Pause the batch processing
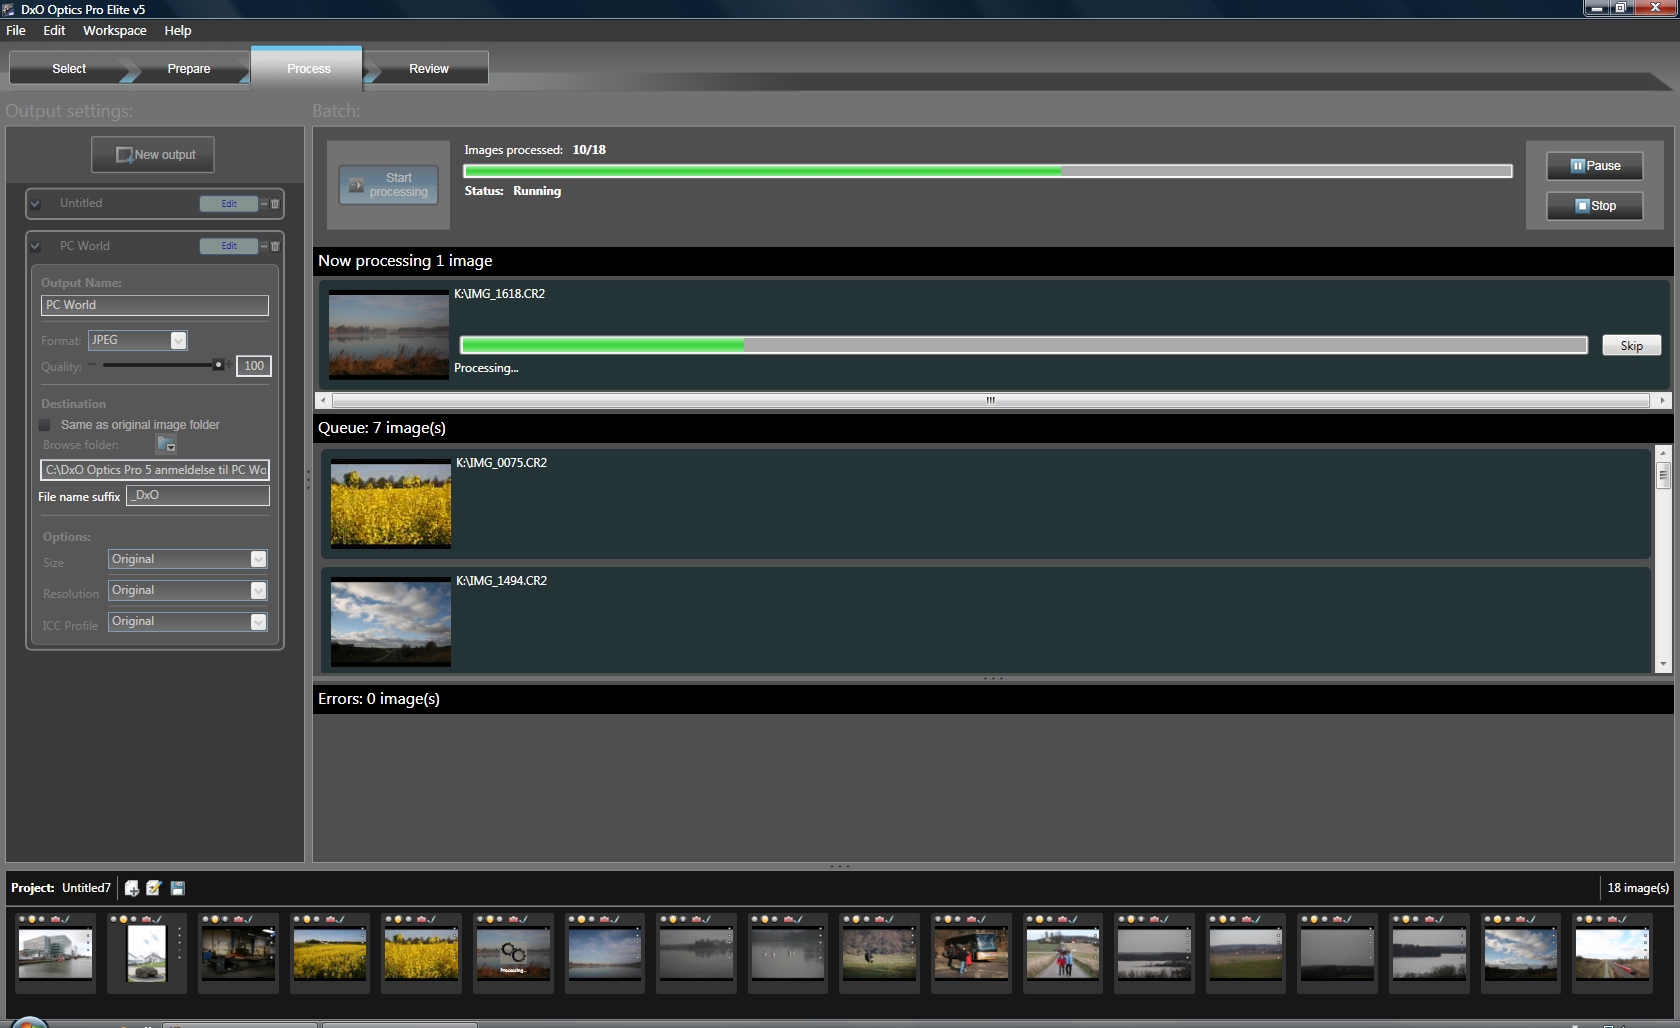This screenshot has width=1680, height=1028. (x=1594, y=166)
